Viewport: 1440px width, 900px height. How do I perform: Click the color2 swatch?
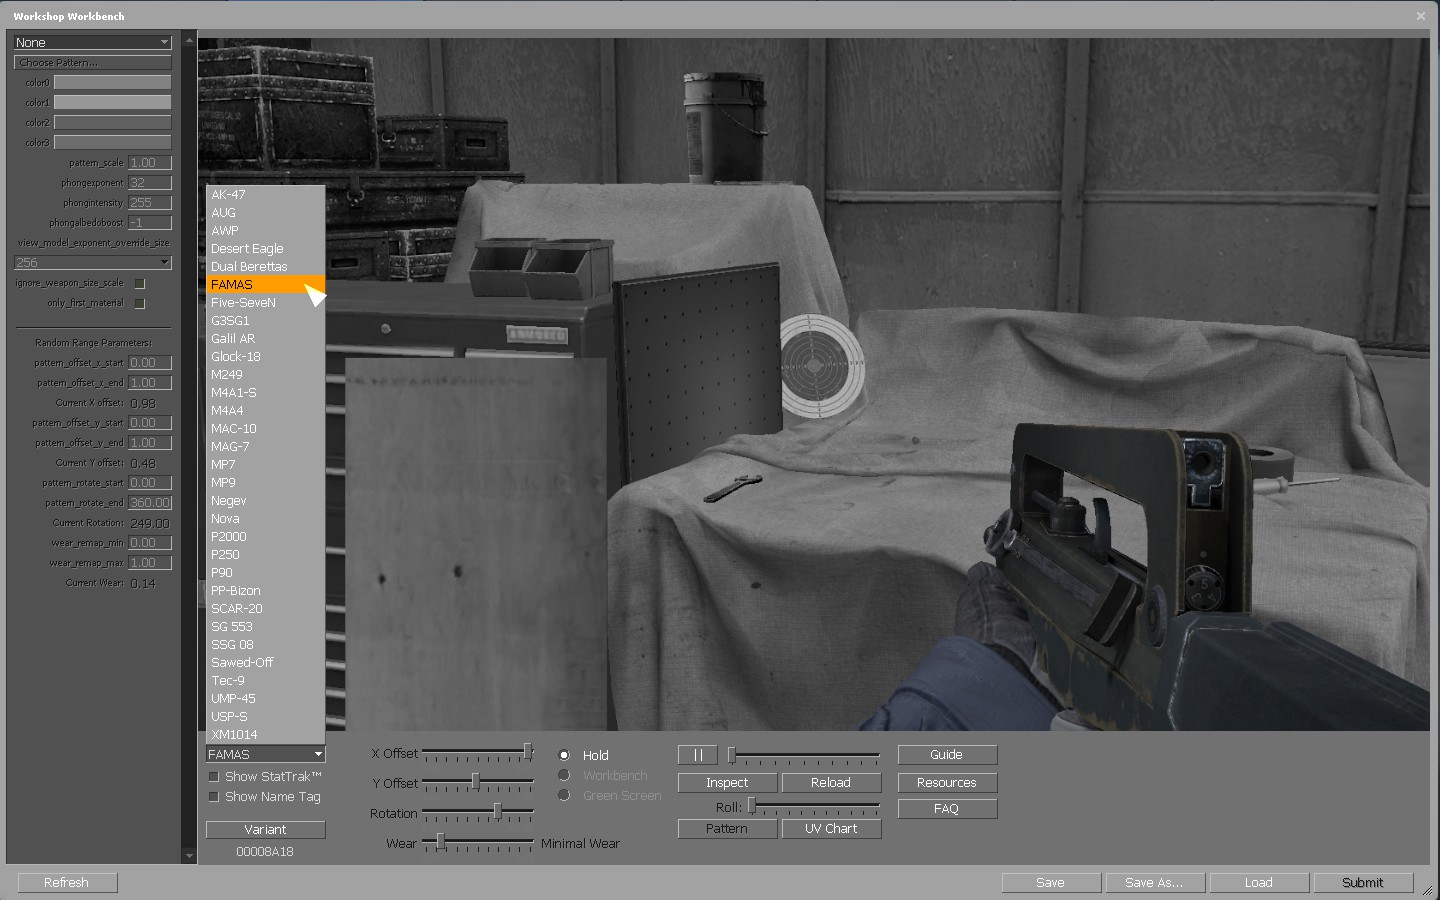pos(112,122)
